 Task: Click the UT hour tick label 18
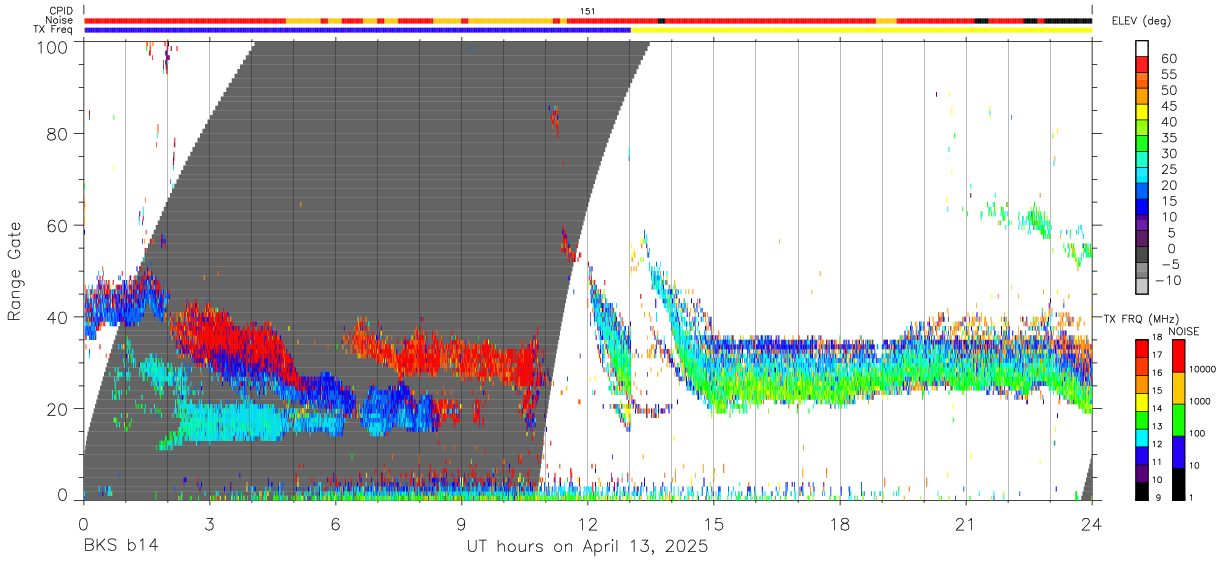point(840,522)
